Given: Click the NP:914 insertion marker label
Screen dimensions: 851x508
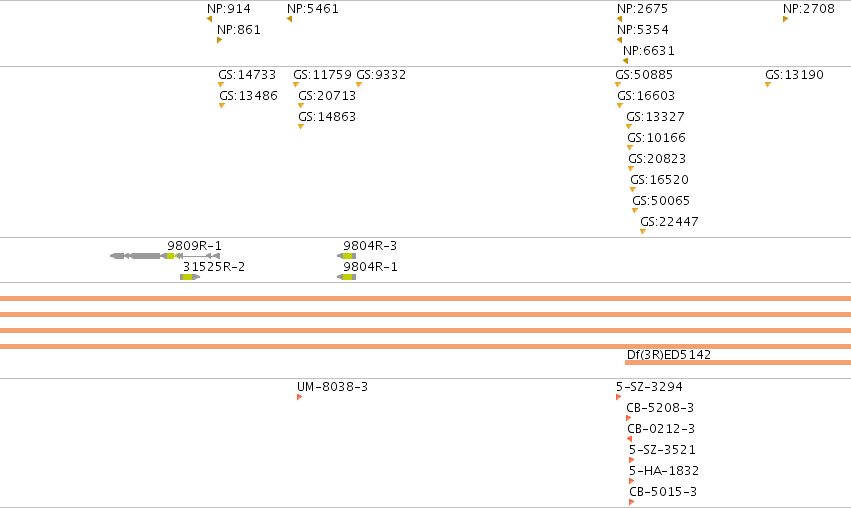Looking at the screenshot, I should point(228,9).
